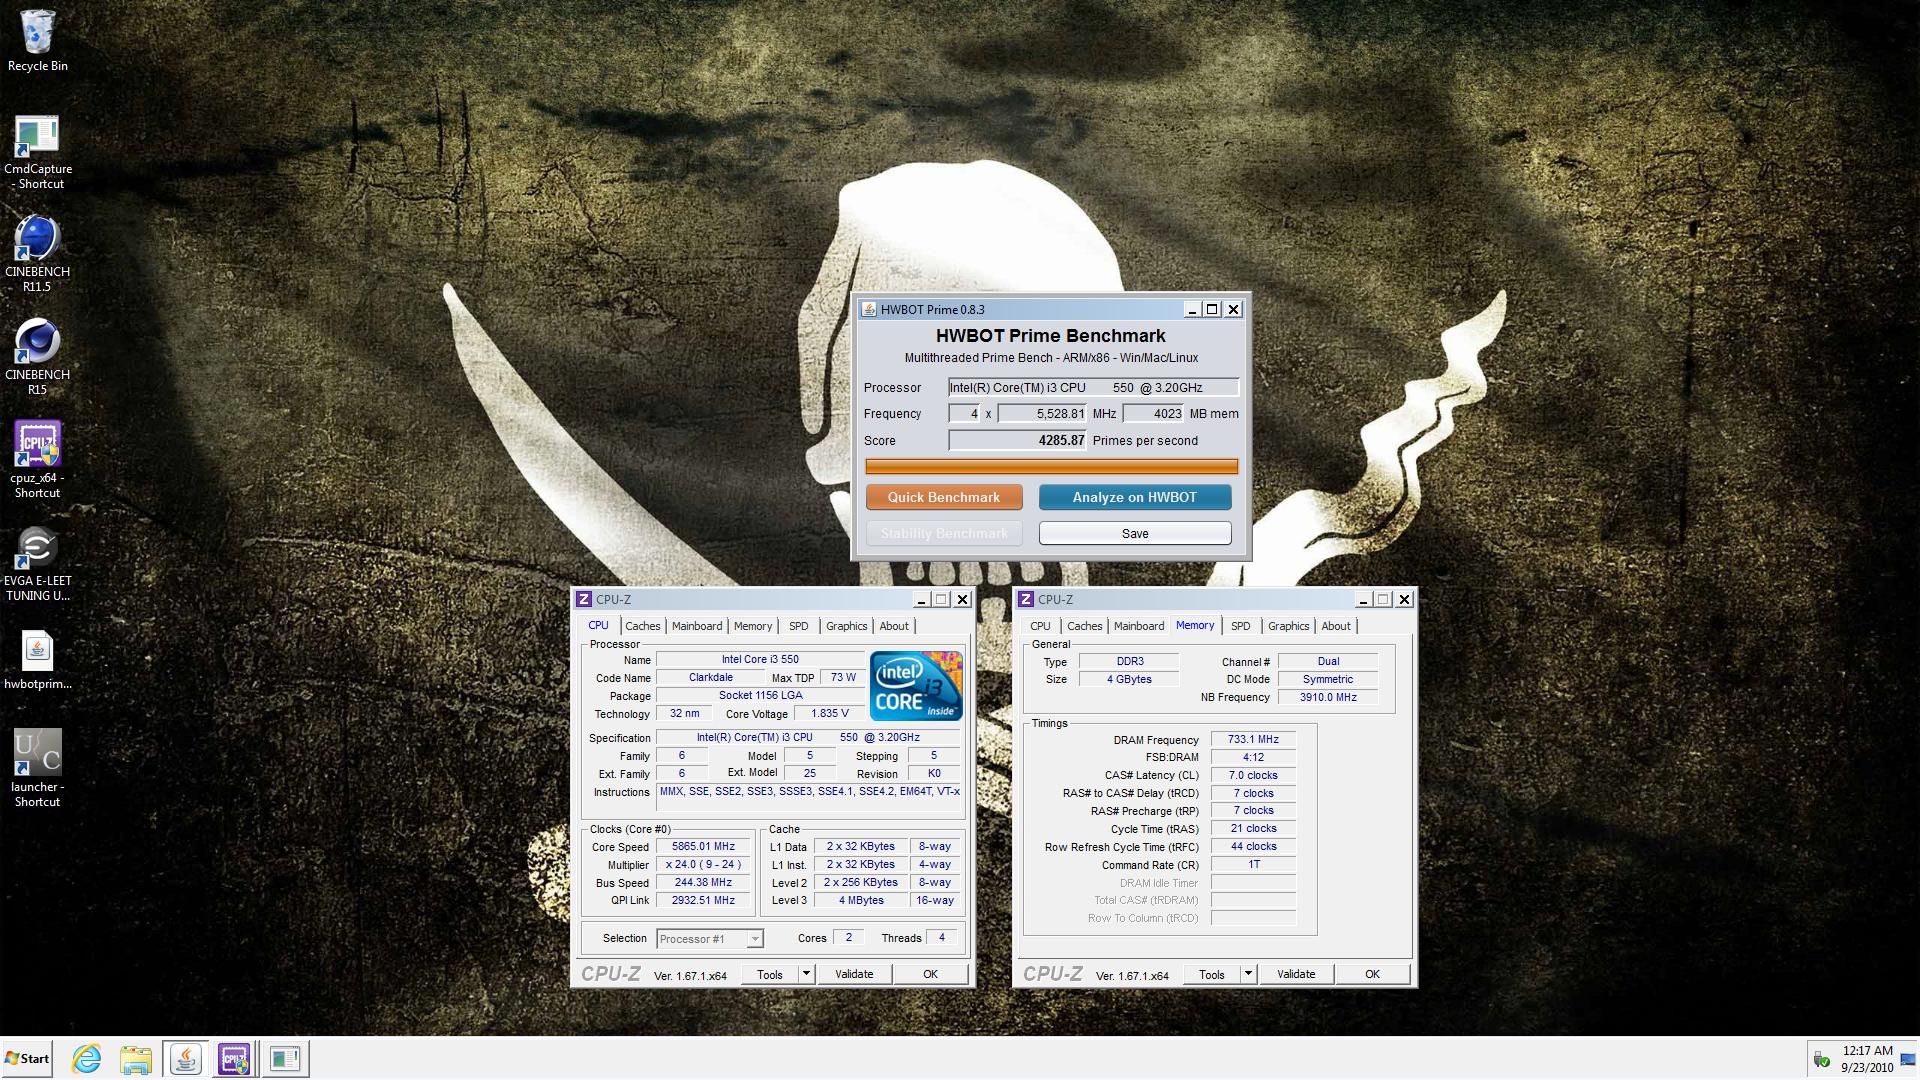The height and width of the screenshot is (1080, 1920).
Task: Open the launcher shortcut icon
Action: coord(37,768)
